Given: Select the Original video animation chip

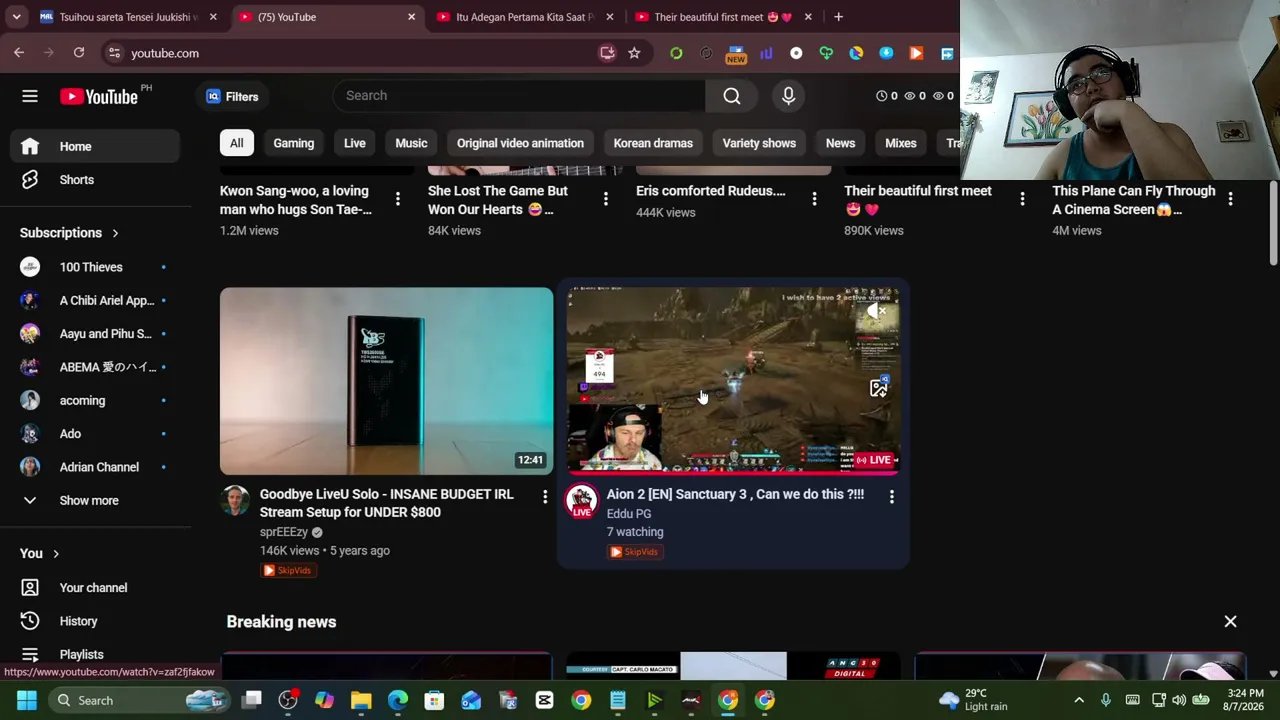Looking at the screenshot, I should pos(520,143).
